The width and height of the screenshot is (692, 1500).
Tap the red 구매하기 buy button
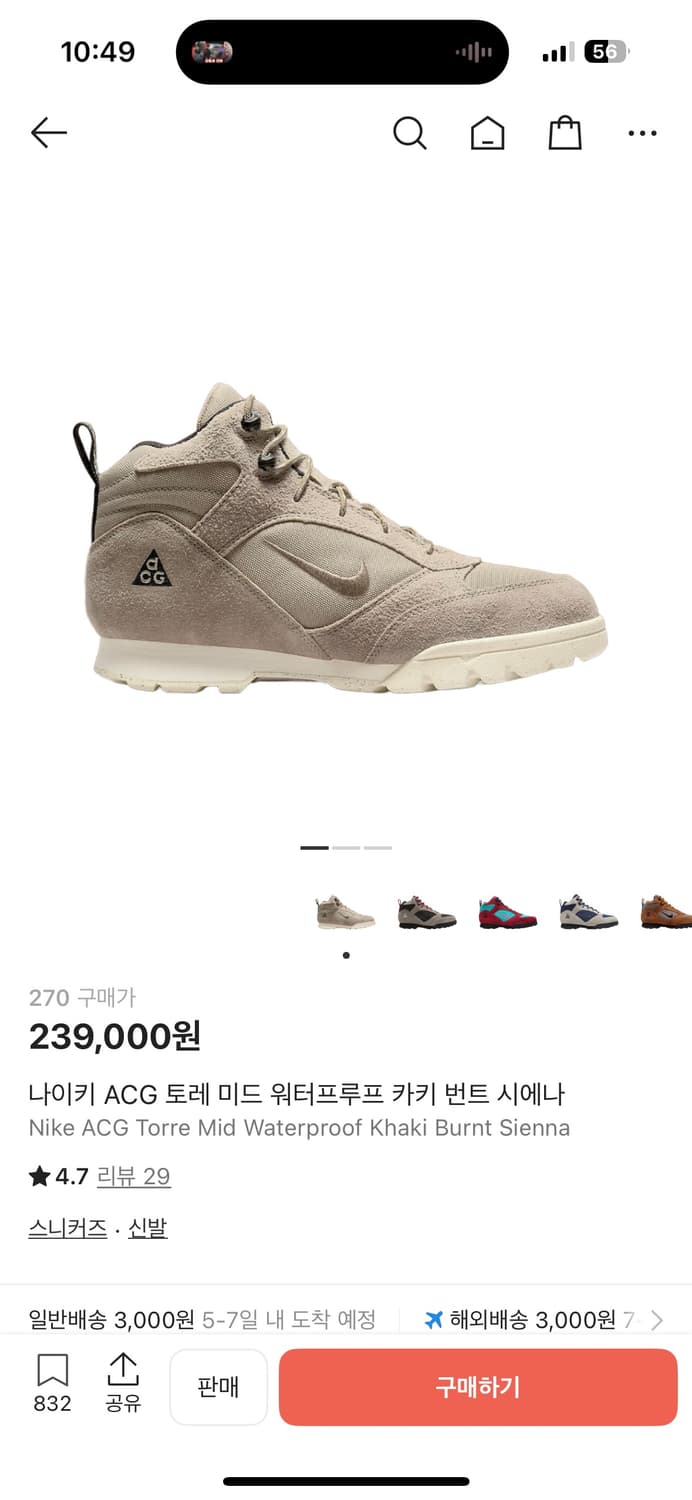pos(478,1387)
